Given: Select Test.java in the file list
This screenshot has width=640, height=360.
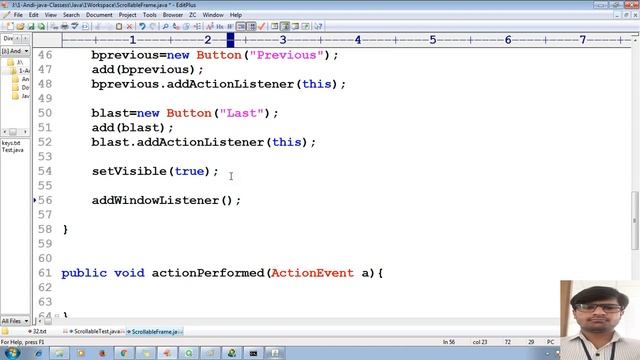Looking at the screenshot, I should click(12, 150).
